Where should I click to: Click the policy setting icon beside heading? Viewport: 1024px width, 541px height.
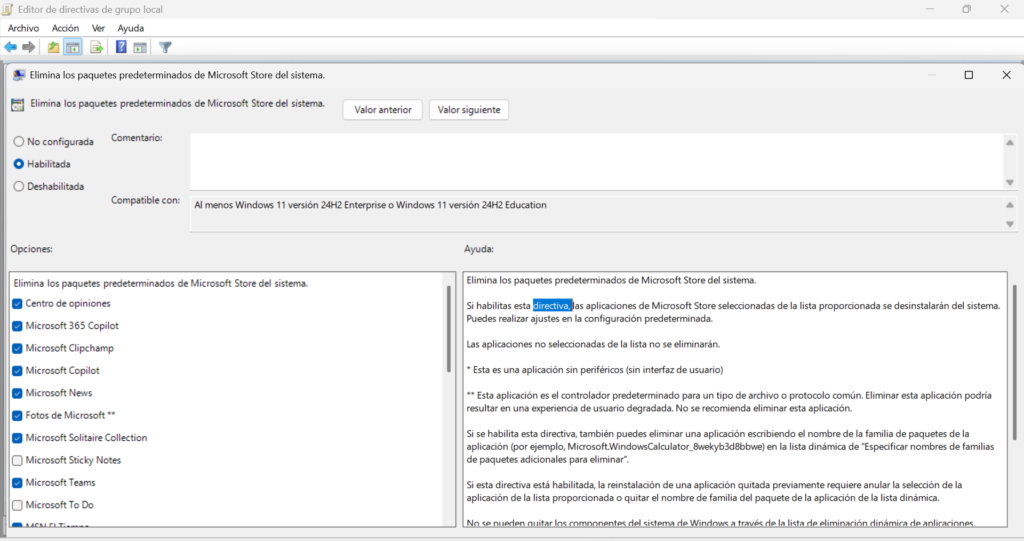click(18, 105)
